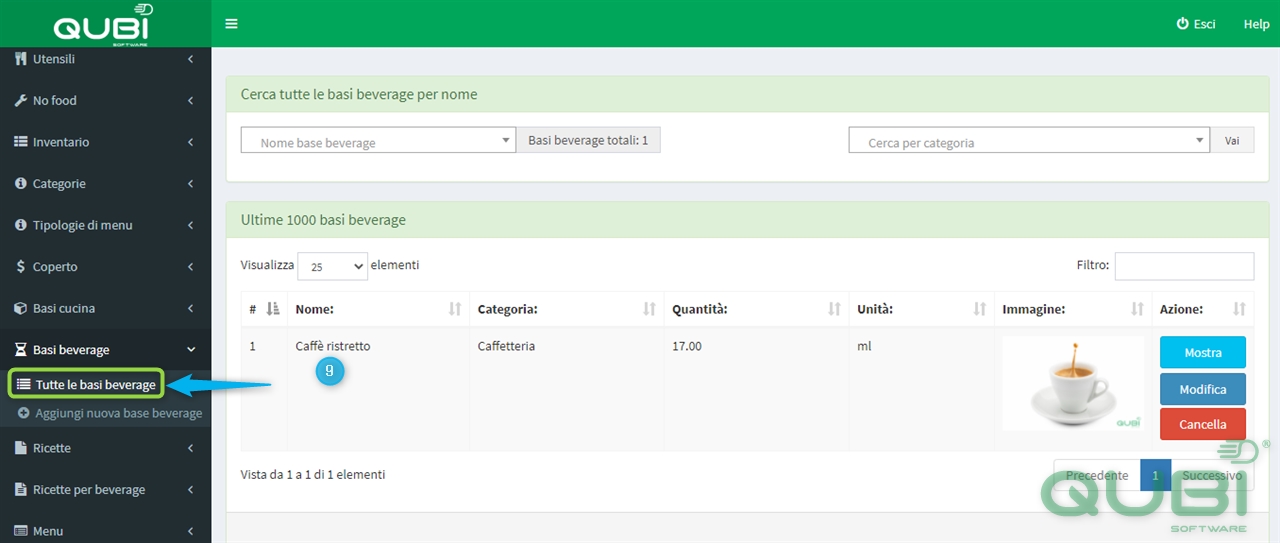This screenshot has width=1280, height=543.
Task: Expand the Basi cucina sidebar menu
Action: pyautogui.click(x=105, y=308)
